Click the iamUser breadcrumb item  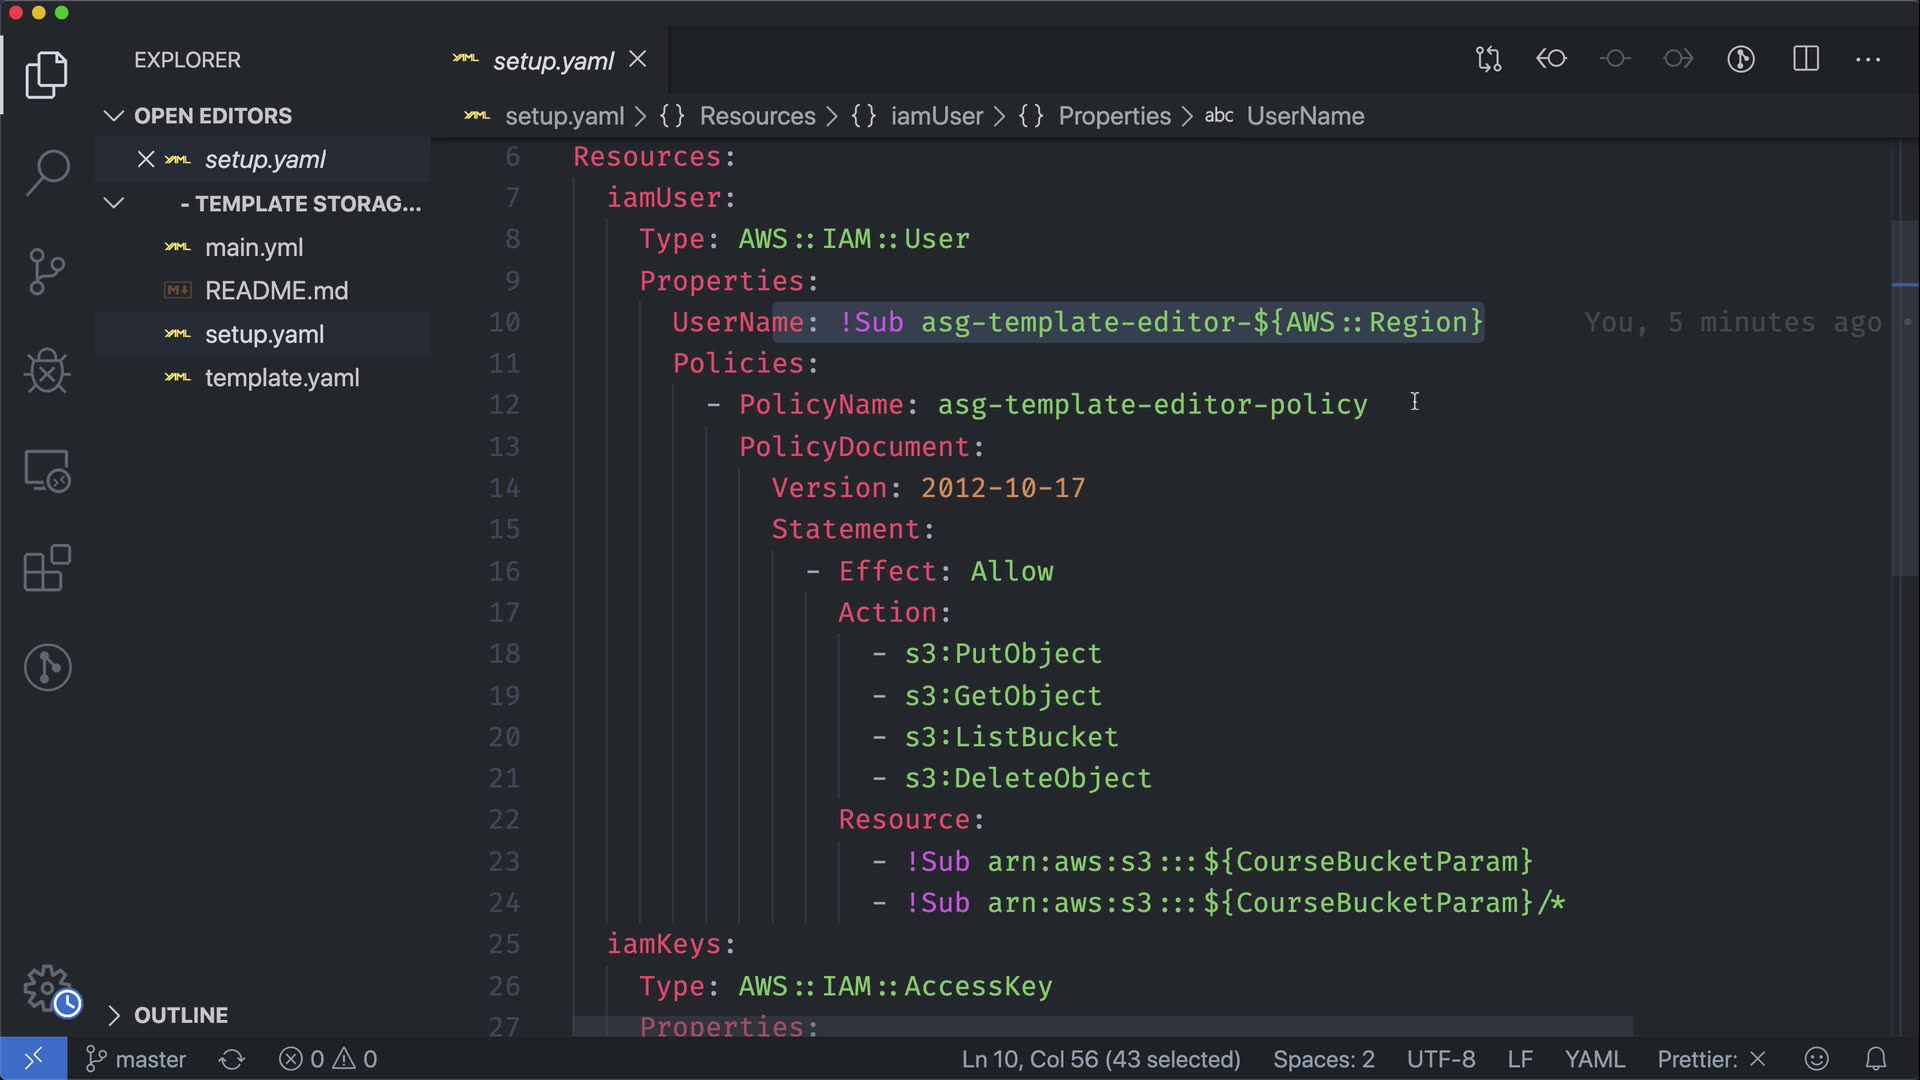936,116
